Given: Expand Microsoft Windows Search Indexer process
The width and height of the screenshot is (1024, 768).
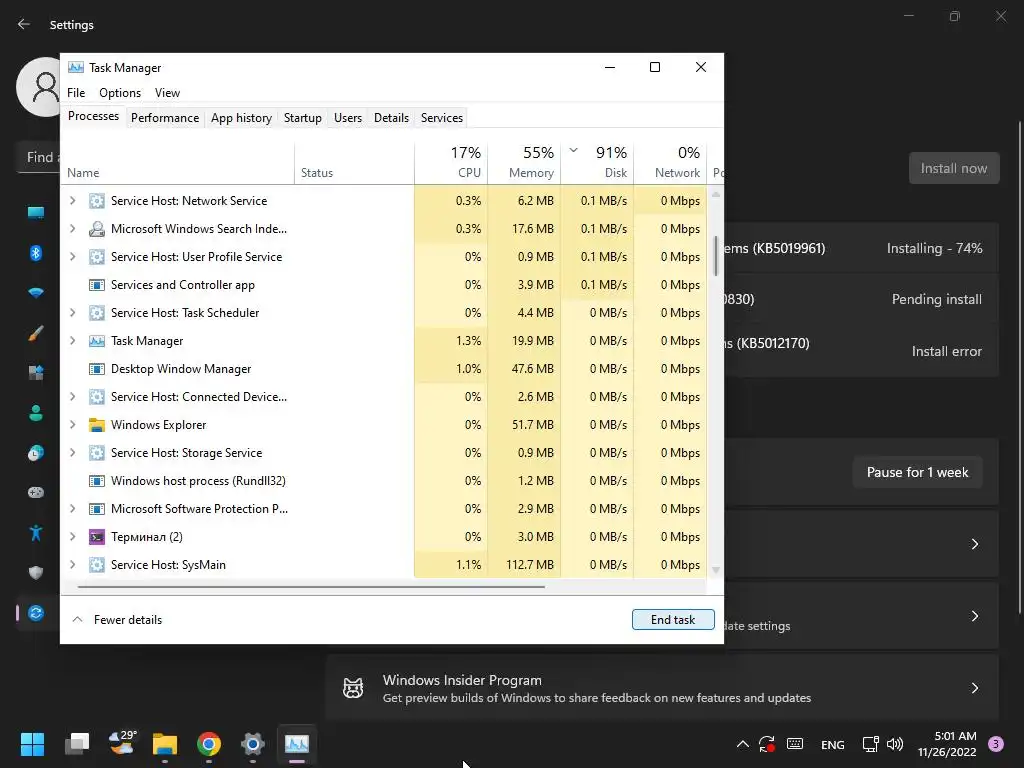Looking at the screenshot, I should click(x=72, y=229).
